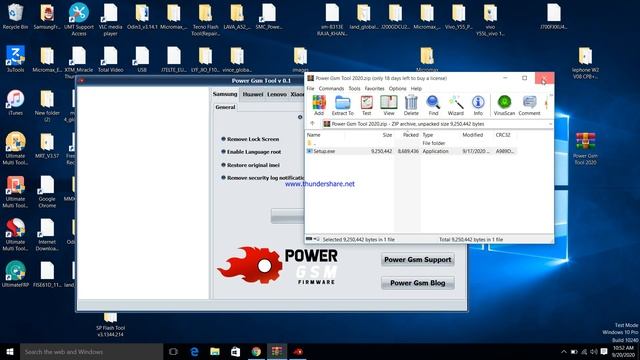Switch to the Lenovo tab in Power Gsm Tool

point(277,94)
